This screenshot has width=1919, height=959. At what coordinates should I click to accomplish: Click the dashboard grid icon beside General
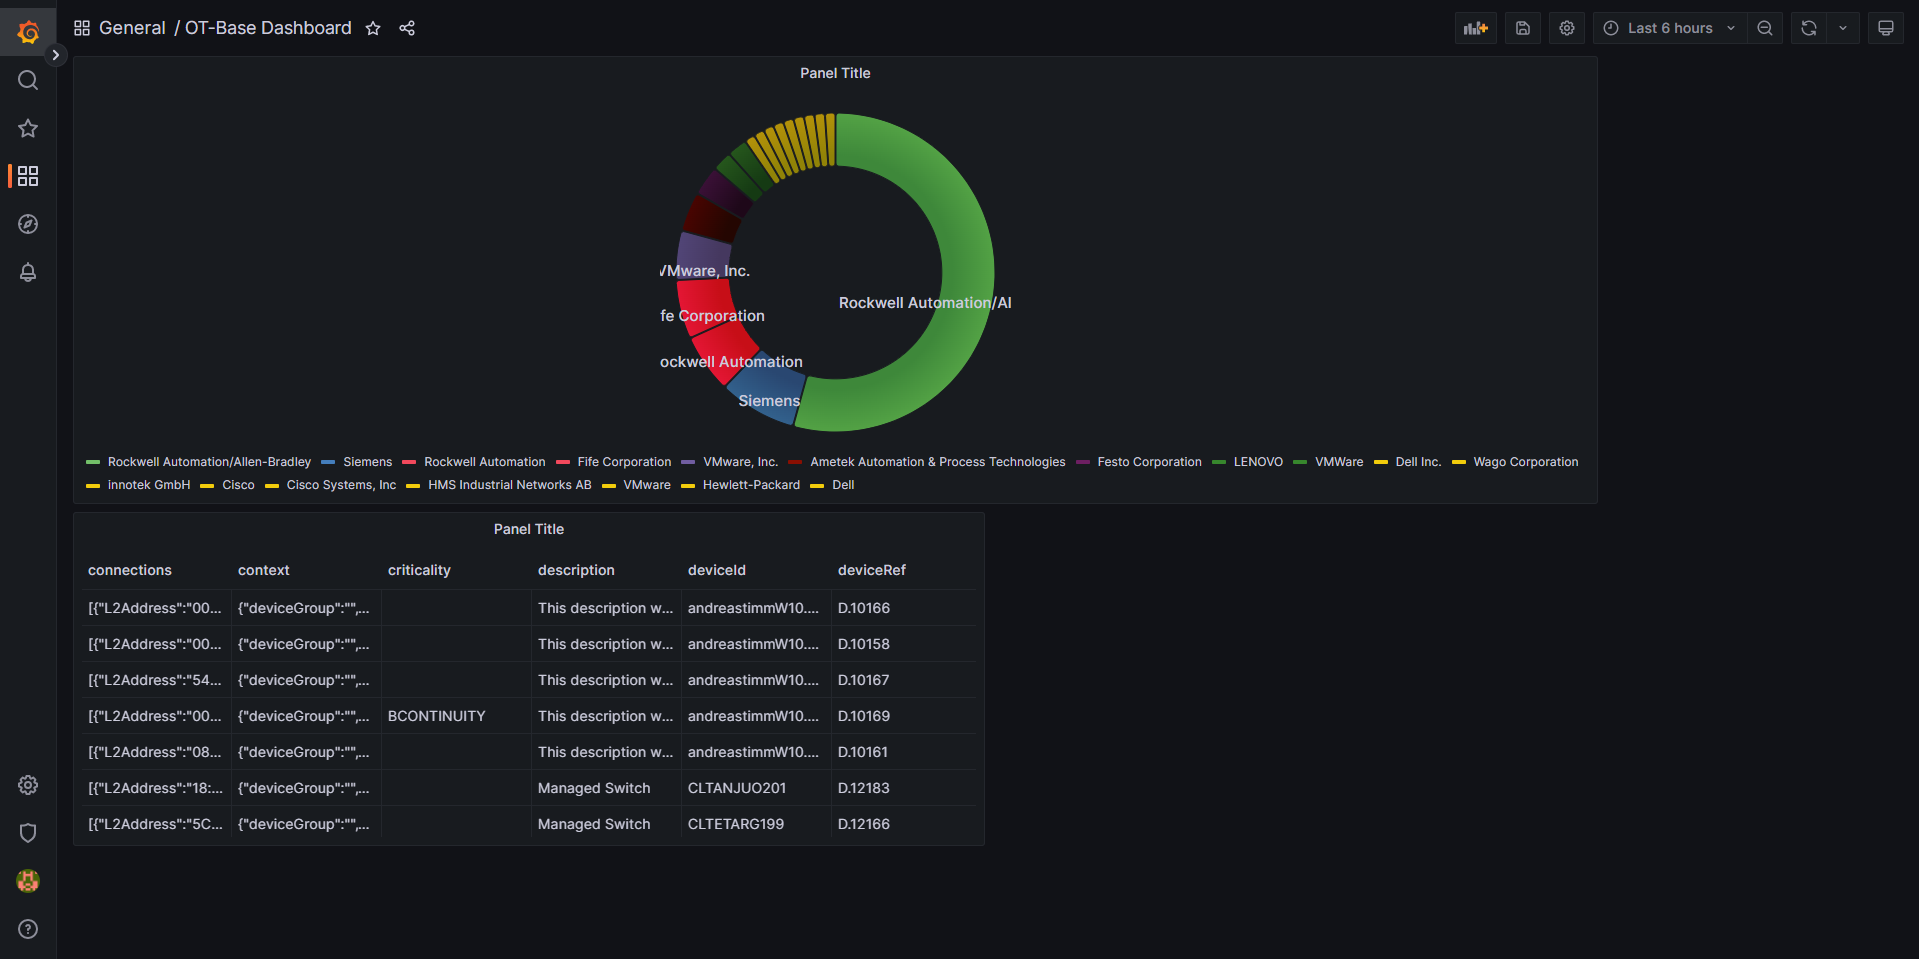click(82, 28)
